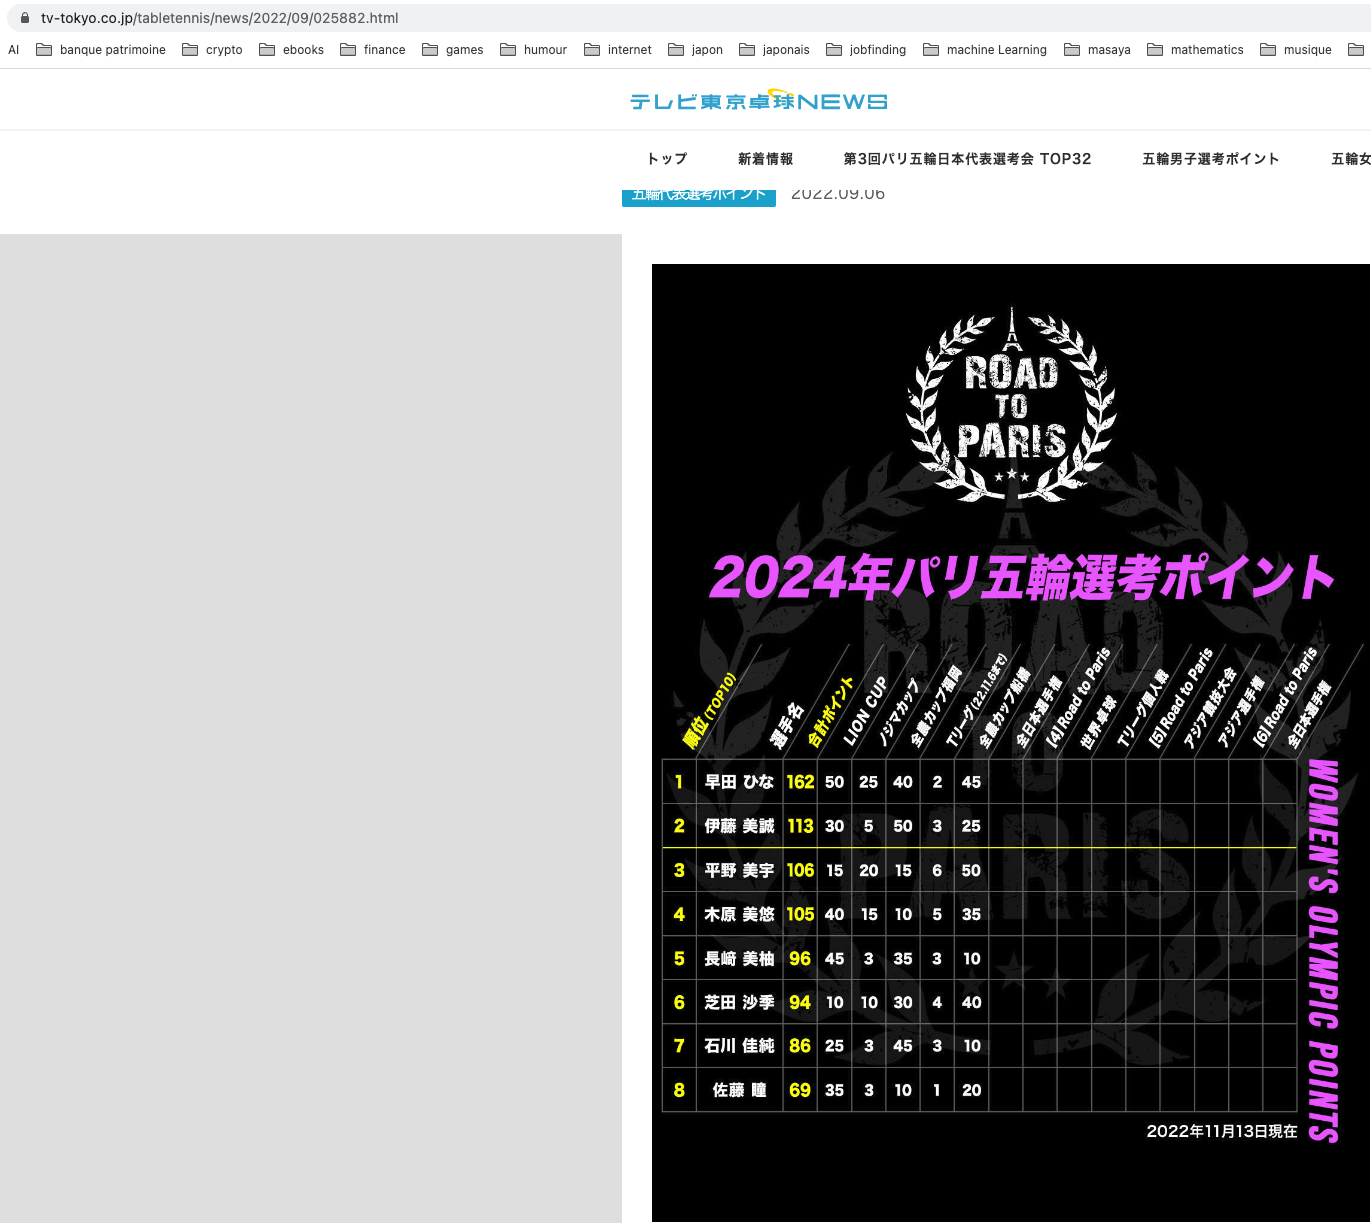Click total points value 69

[x=800, y=1090]
